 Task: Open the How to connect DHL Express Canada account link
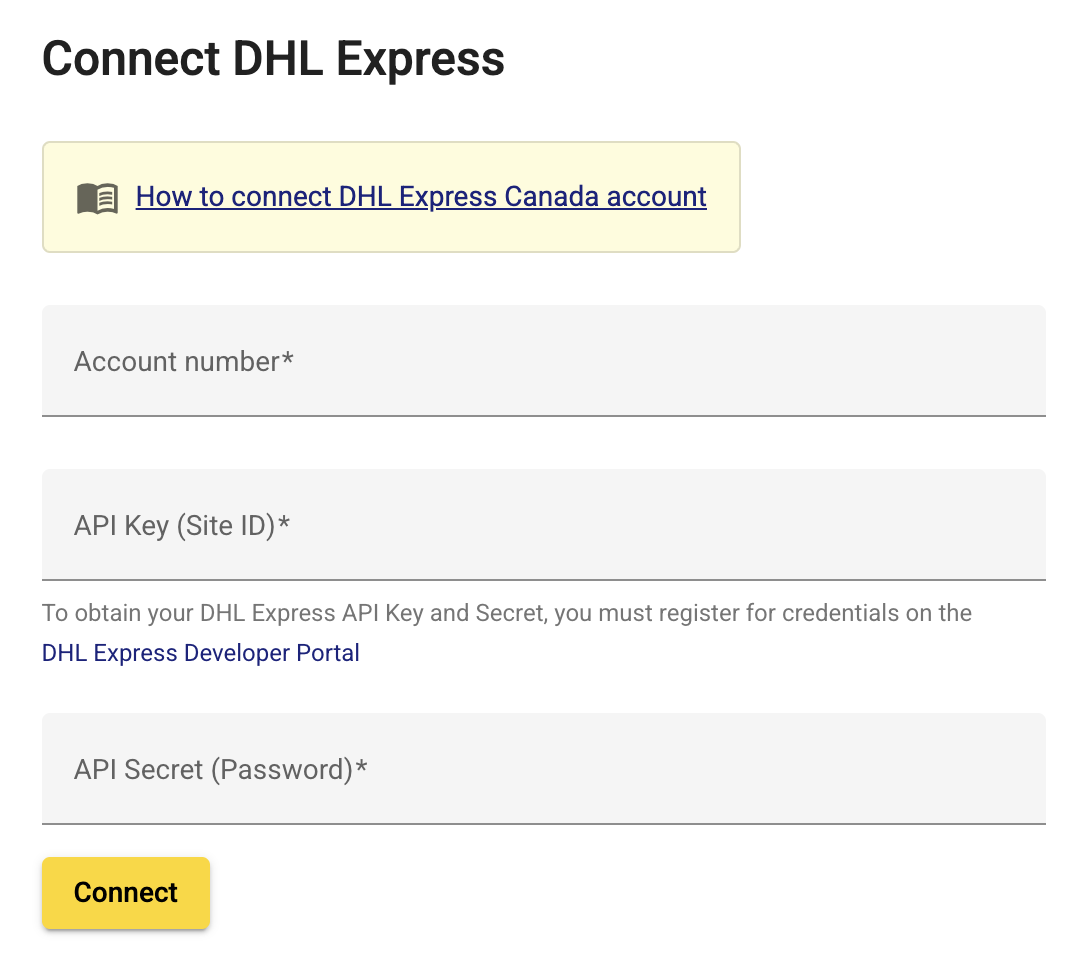421,196
